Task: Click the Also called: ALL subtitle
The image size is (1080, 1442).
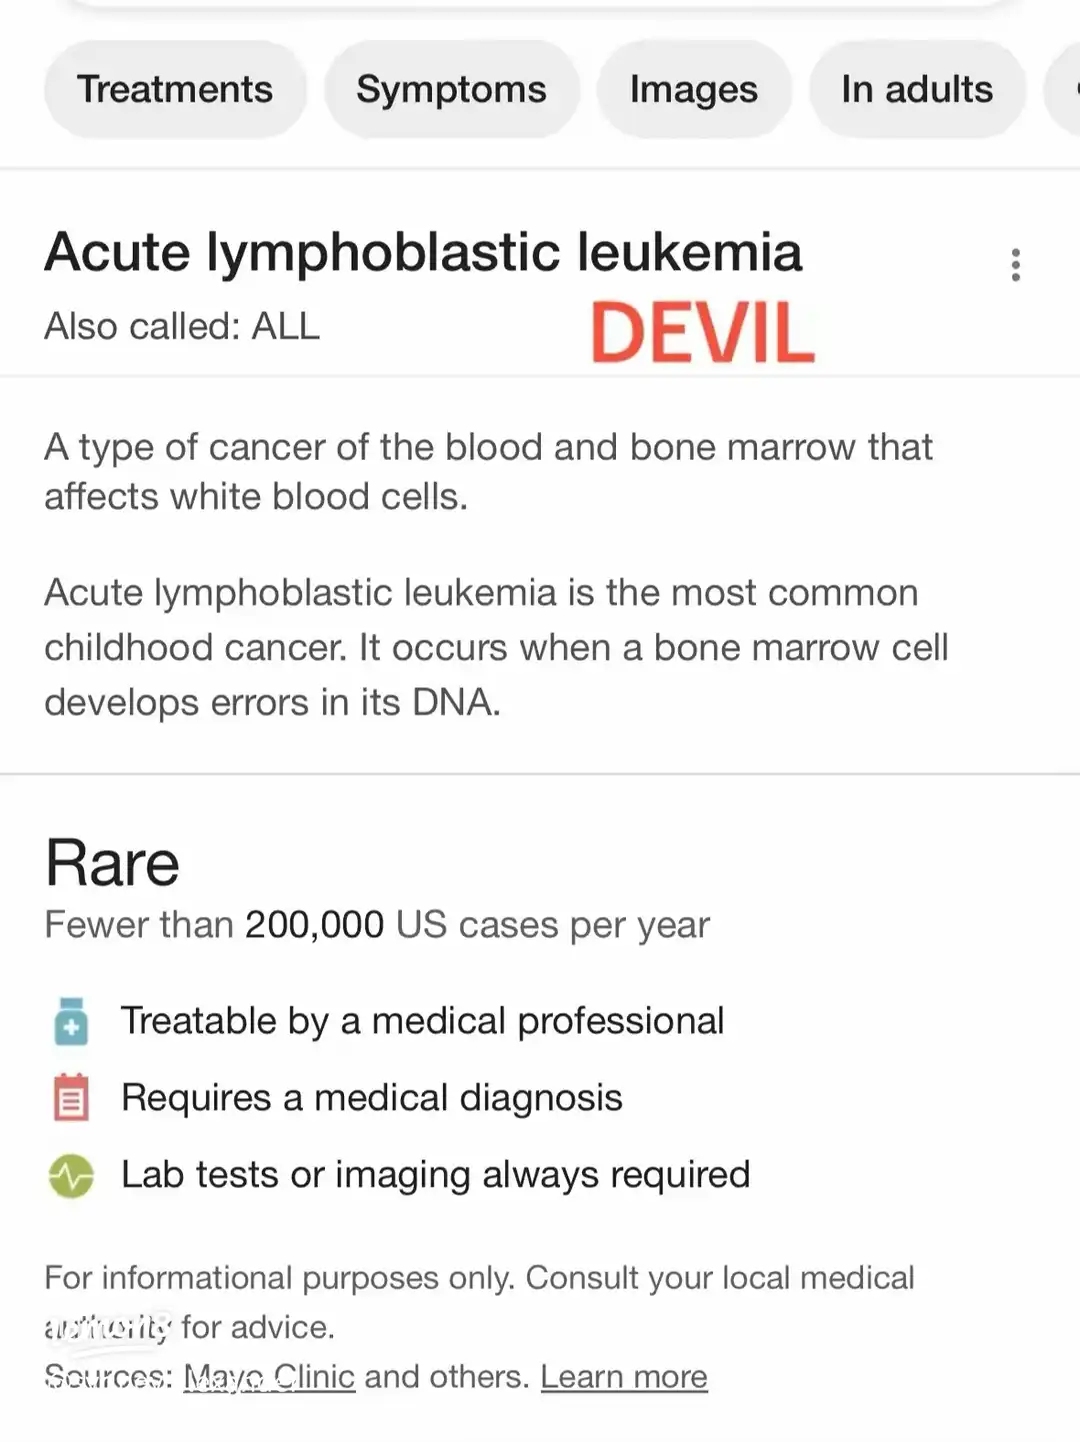Action: [182, 326]
